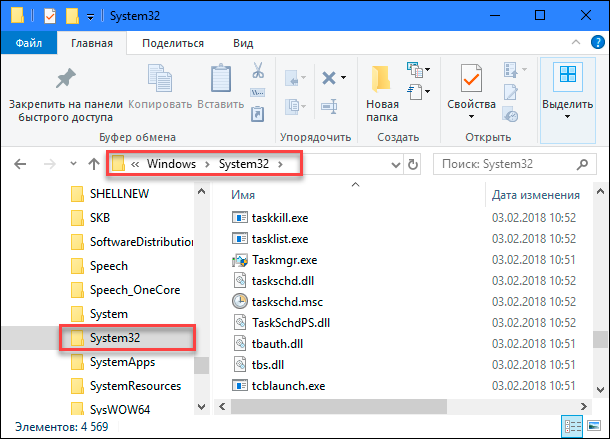Click the Up one level arrow
The image size is (610, 439).
click(x=94, y=164)
